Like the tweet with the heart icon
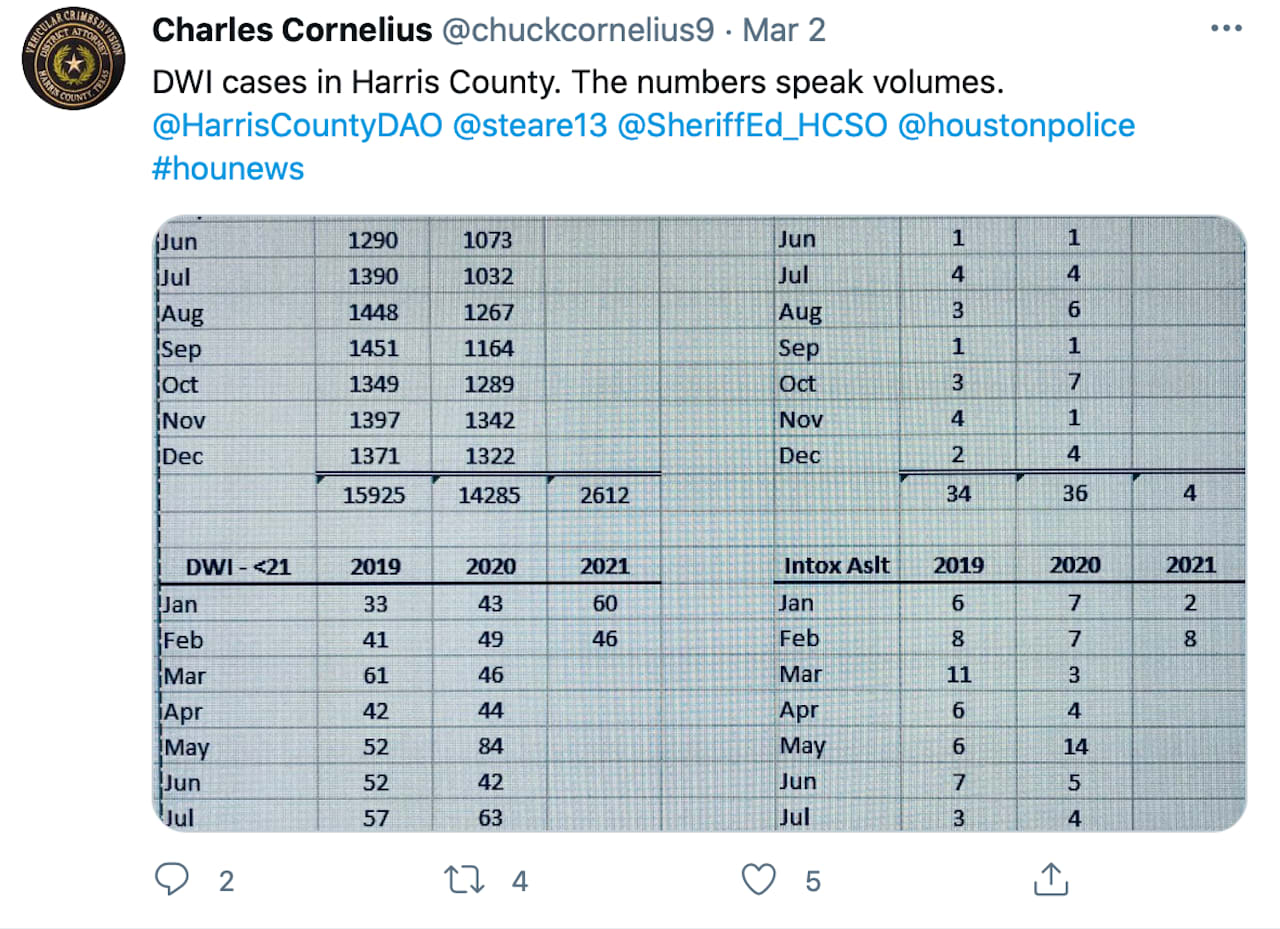 (x=759, y=880)
